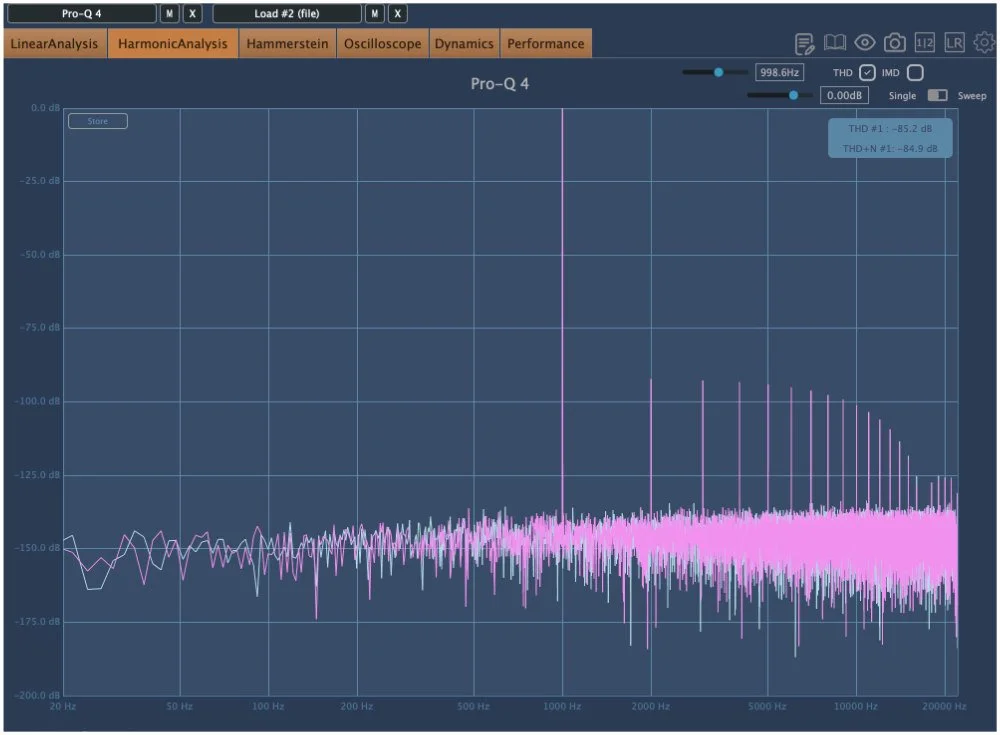Click the 1000 Hz axis label
The width and height of the screenshot is (1000, 735).
coord(562,706)
